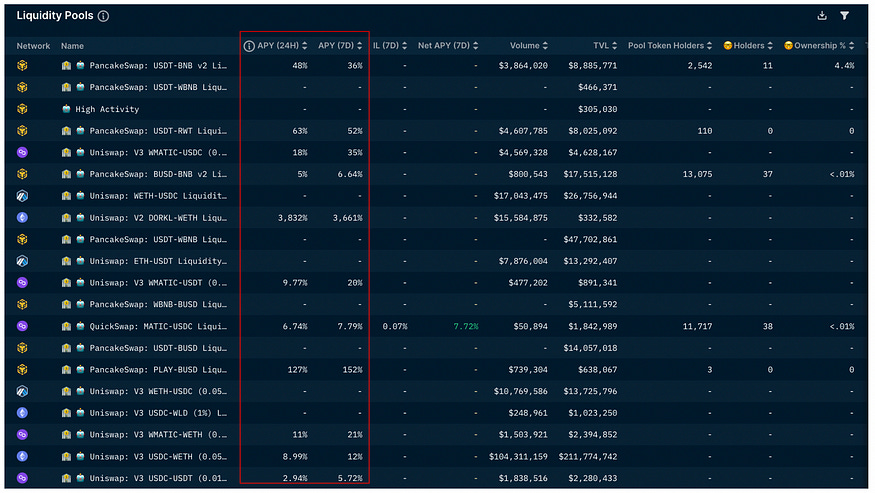Open PancakeSwap: USDT-BUSD pool link

[158, 348]
